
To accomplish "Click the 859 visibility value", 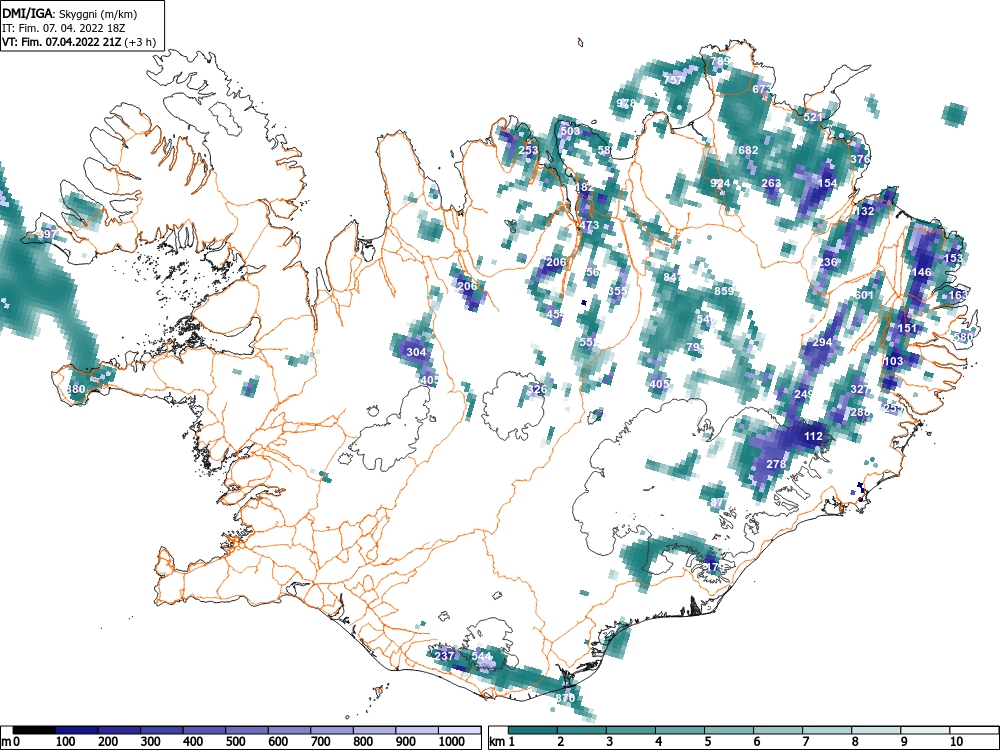I will point(724,291).
